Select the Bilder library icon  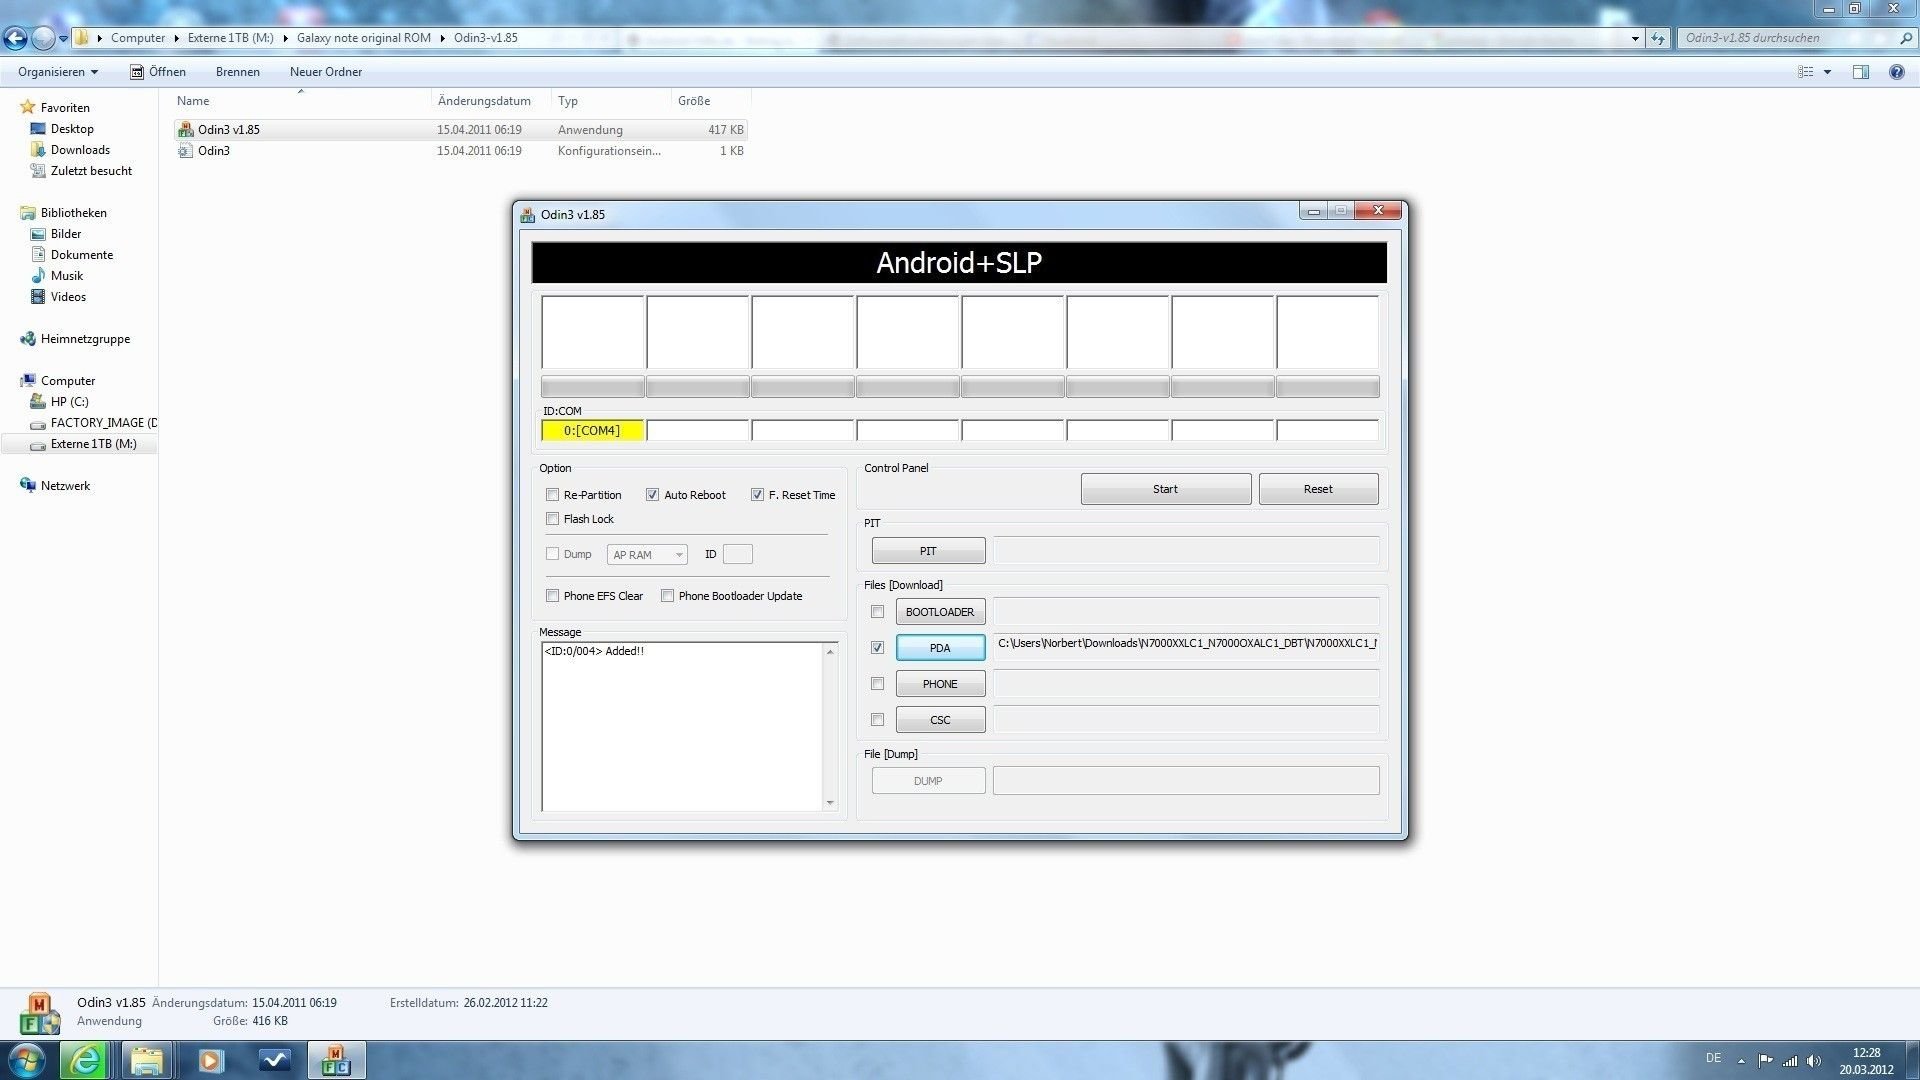click(38, 234)
